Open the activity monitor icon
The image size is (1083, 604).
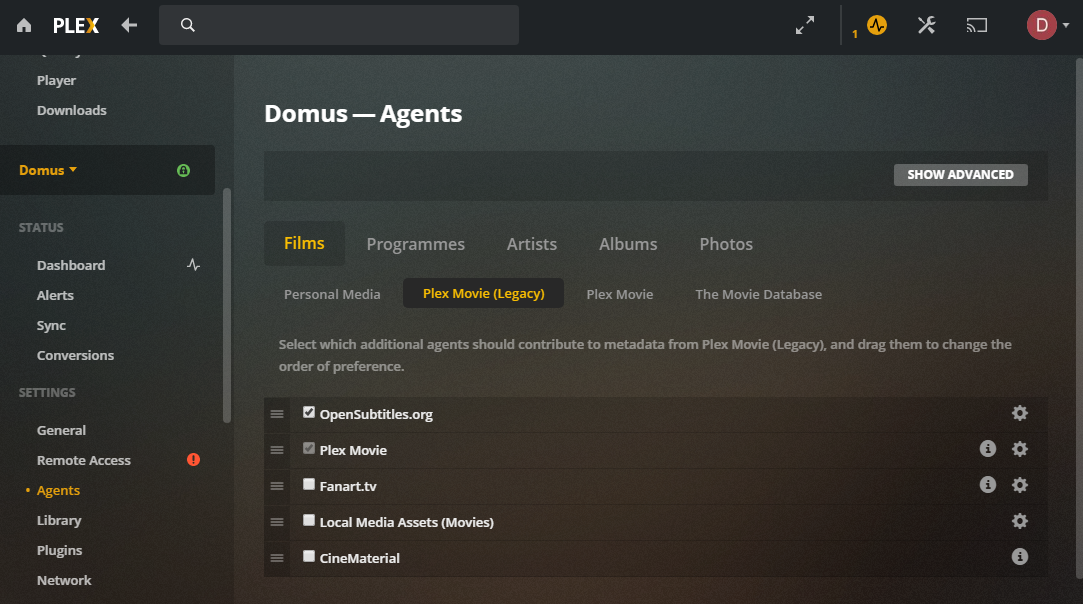pyautogui.click(x=877, y=26)
